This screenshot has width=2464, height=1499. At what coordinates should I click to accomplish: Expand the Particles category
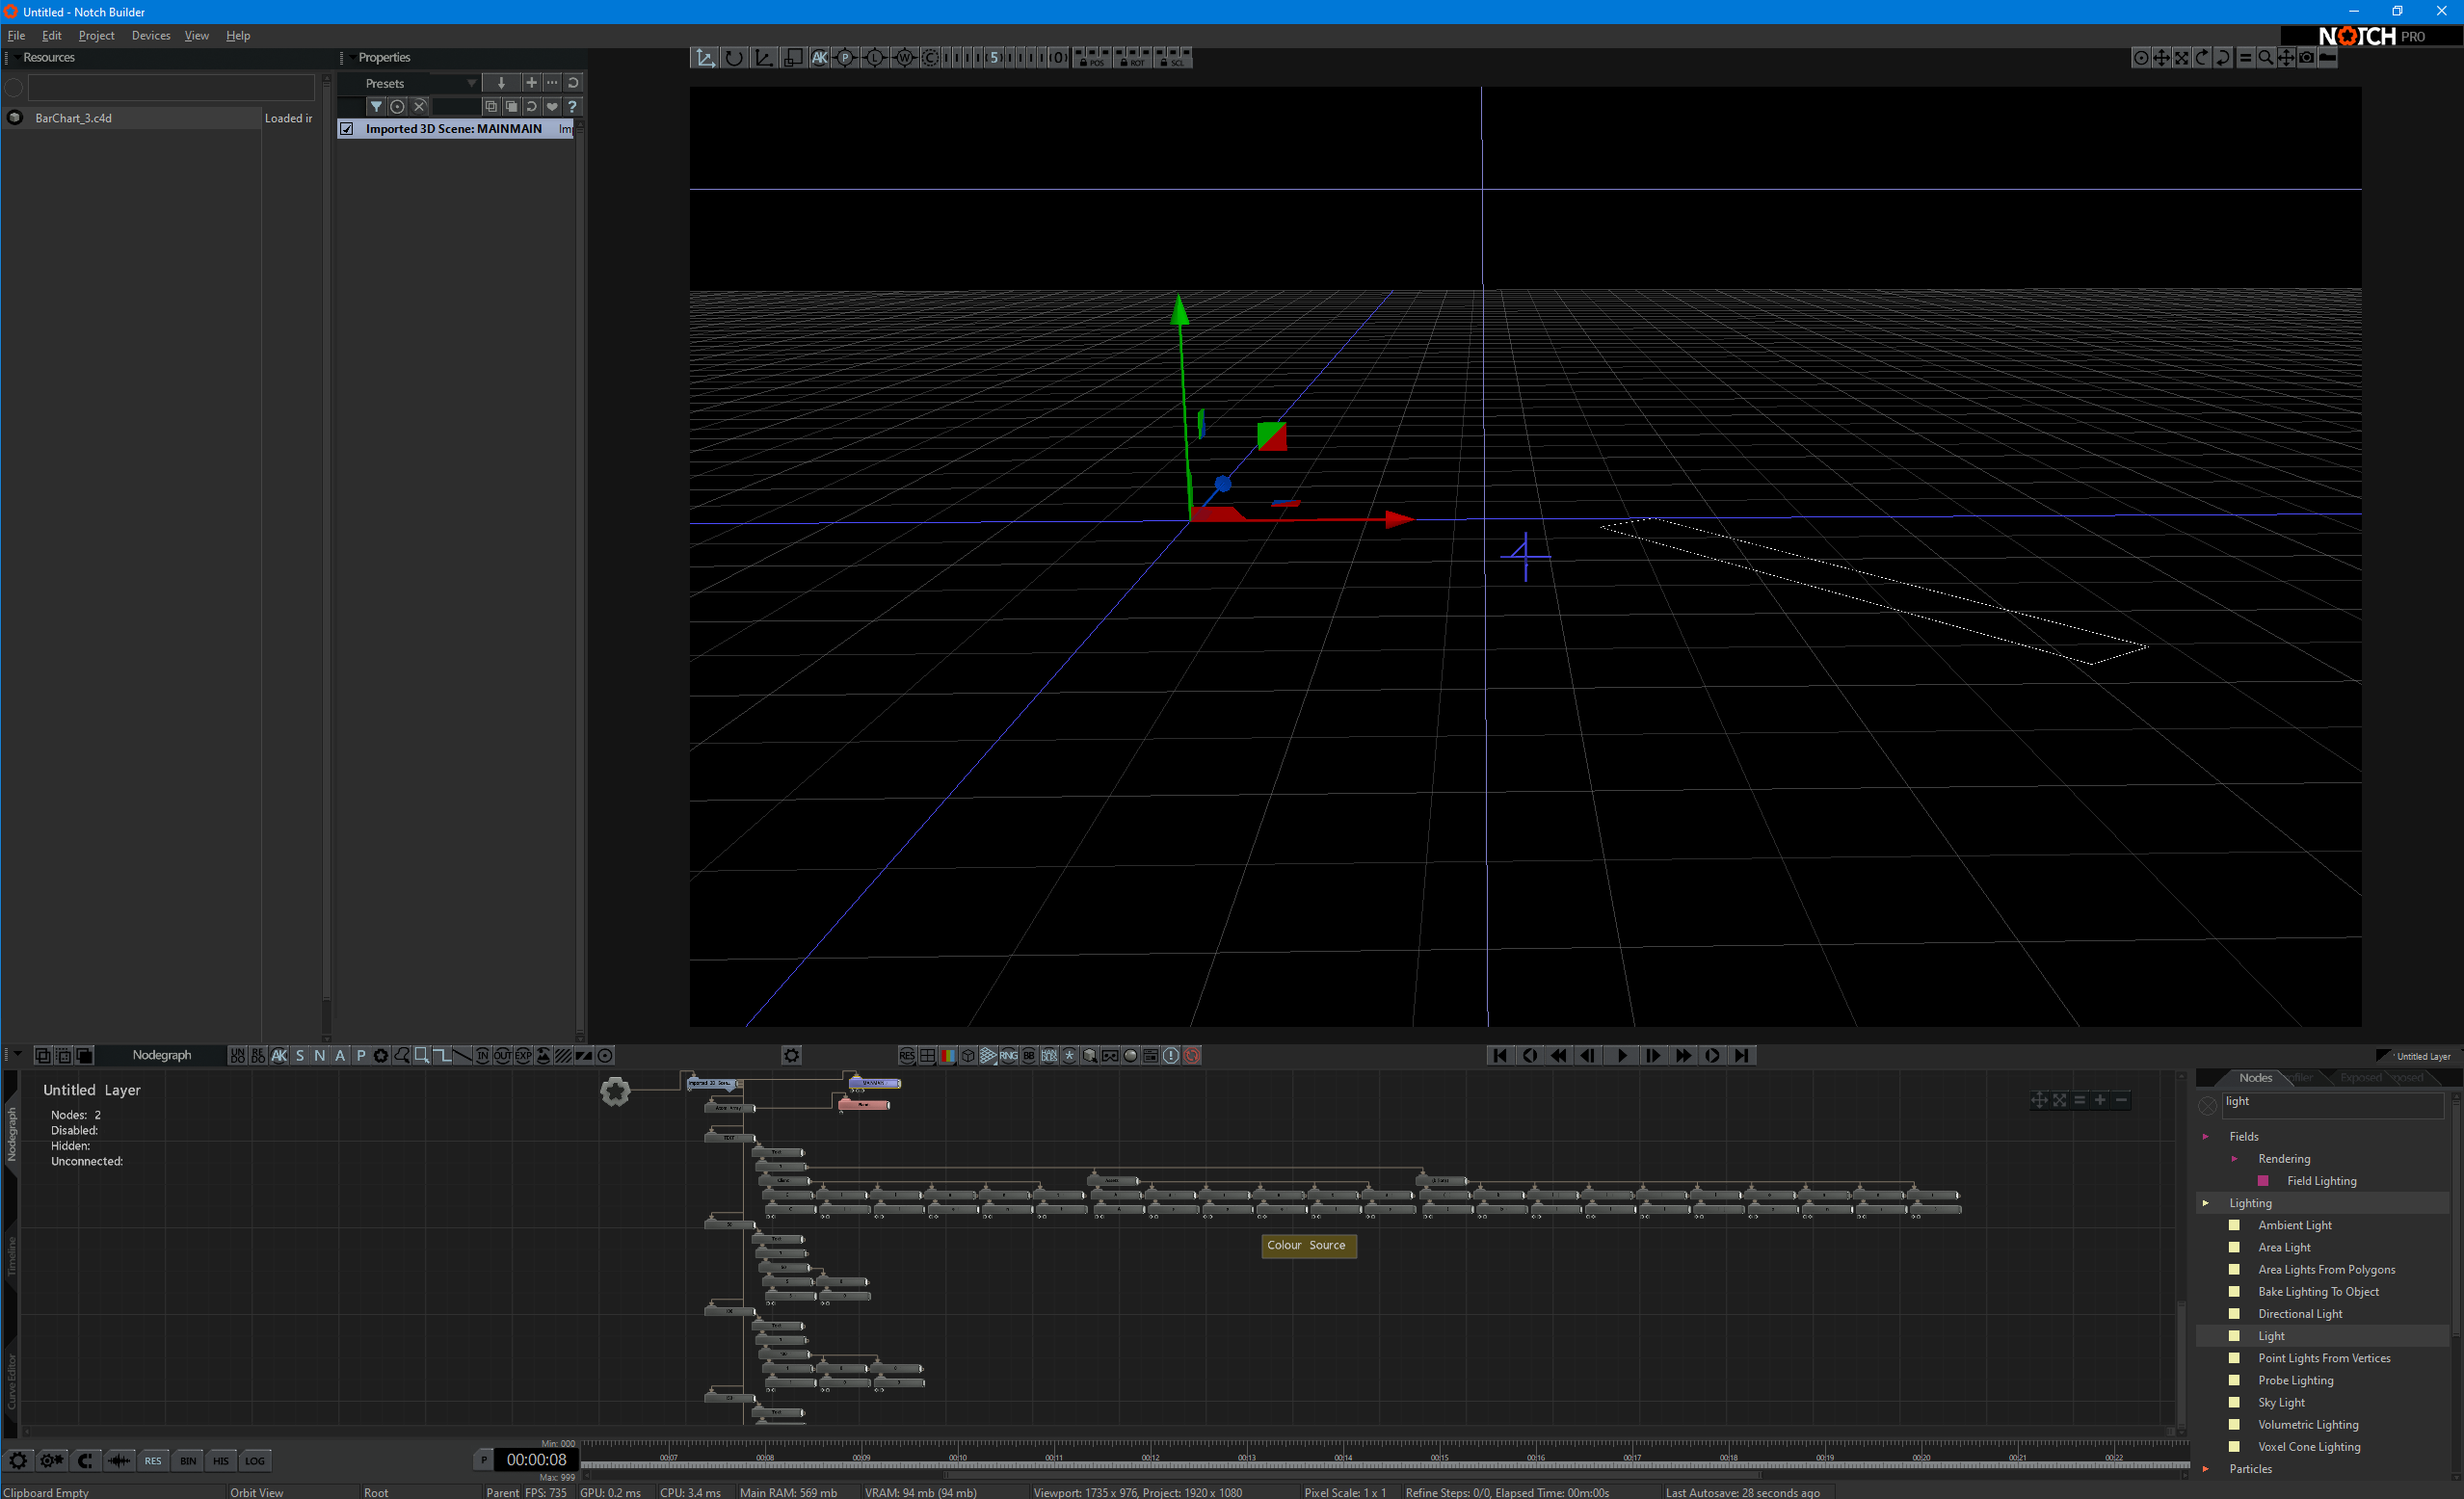pyautogui.click(x=2205, y=1469)
